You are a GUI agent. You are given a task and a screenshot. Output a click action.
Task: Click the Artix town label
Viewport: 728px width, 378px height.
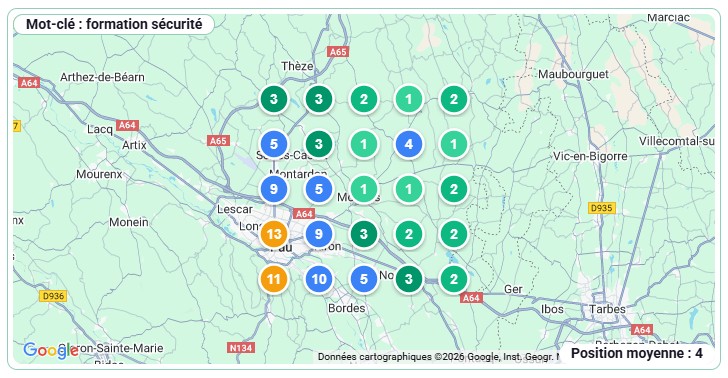pyautogui.click(x=134, y=145)
